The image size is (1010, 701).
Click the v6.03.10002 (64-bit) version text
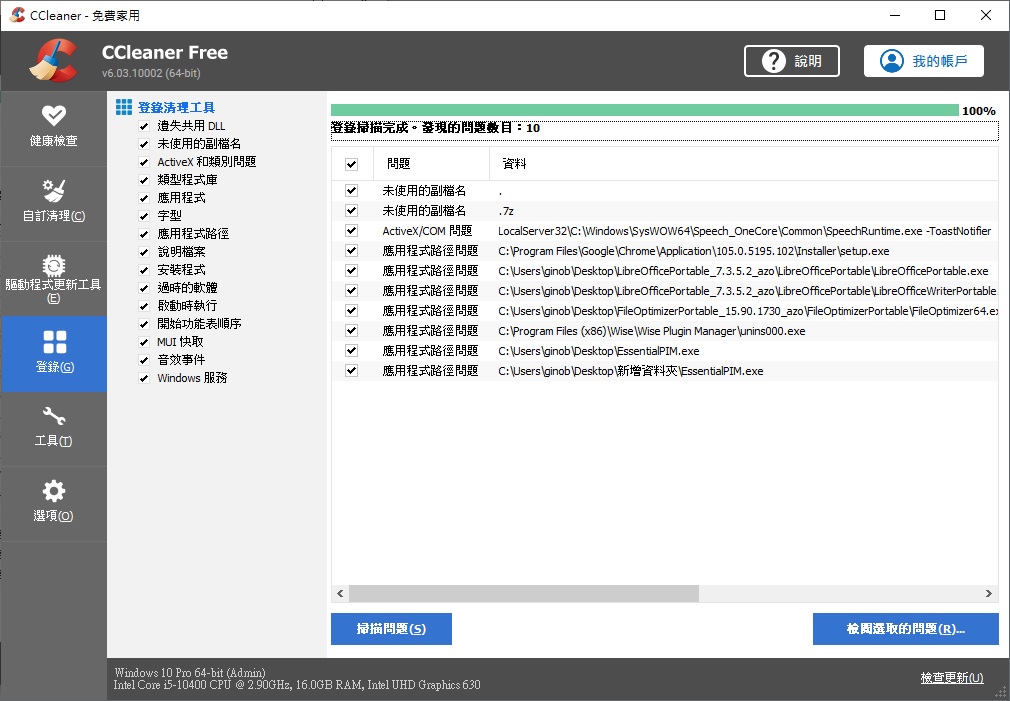pos(151,73)
